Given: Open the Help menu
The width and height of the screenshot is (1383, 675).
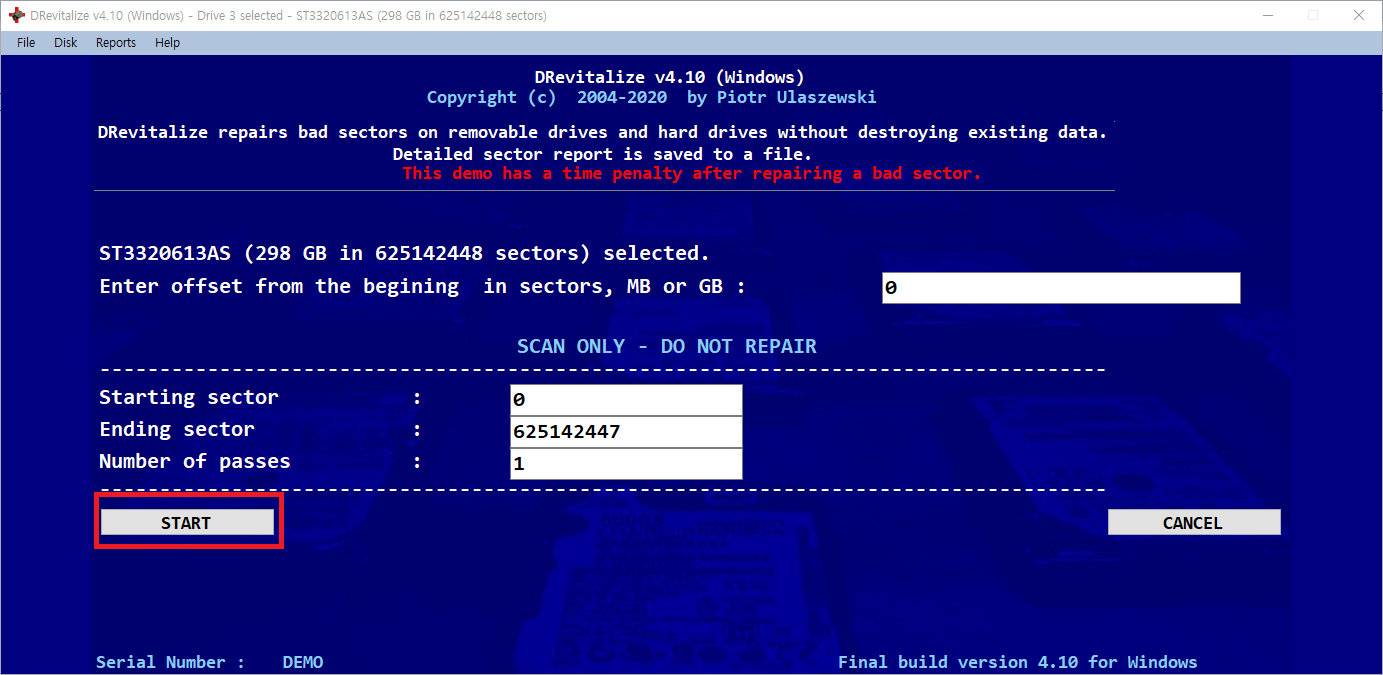Looking at the screenshot, I should pyautogui.click(x=167, y=43).
